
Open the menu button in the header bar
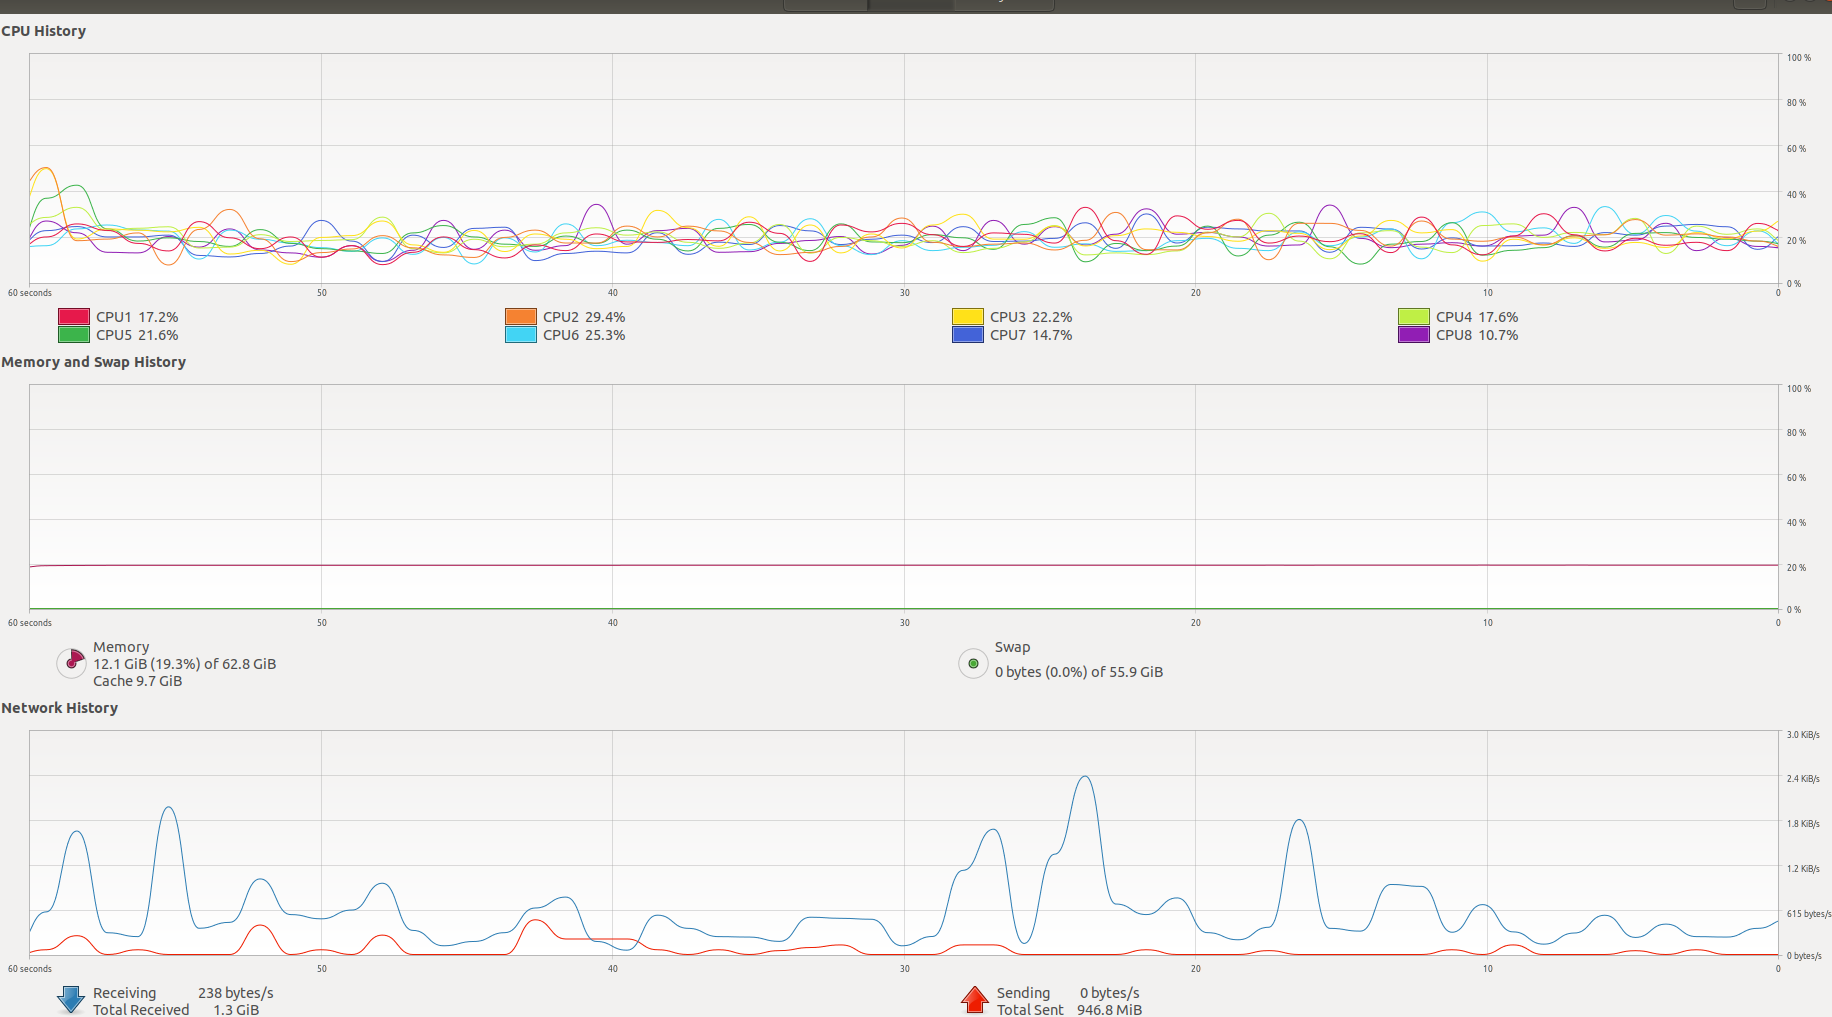point(1750,4)
